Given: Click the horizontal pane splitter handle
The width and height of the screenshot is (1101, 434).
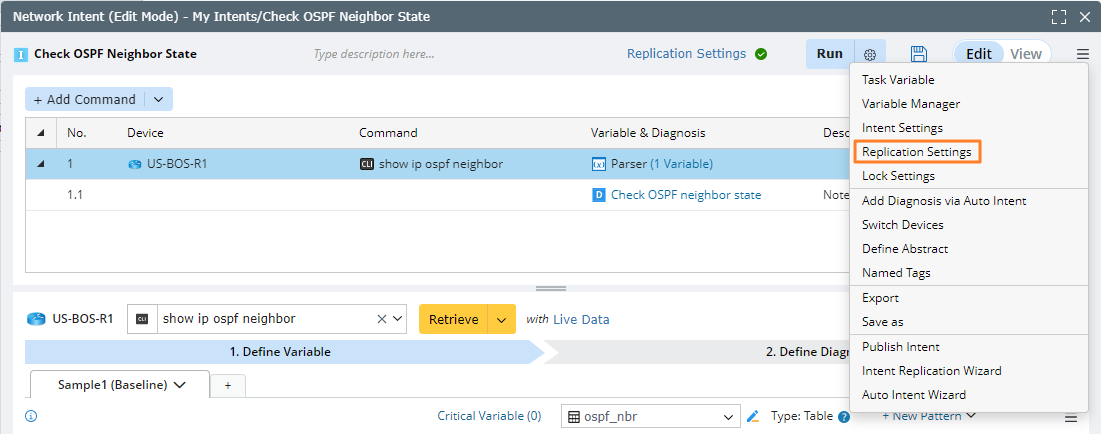Looking at the screenshot, I should click(551, 288).
